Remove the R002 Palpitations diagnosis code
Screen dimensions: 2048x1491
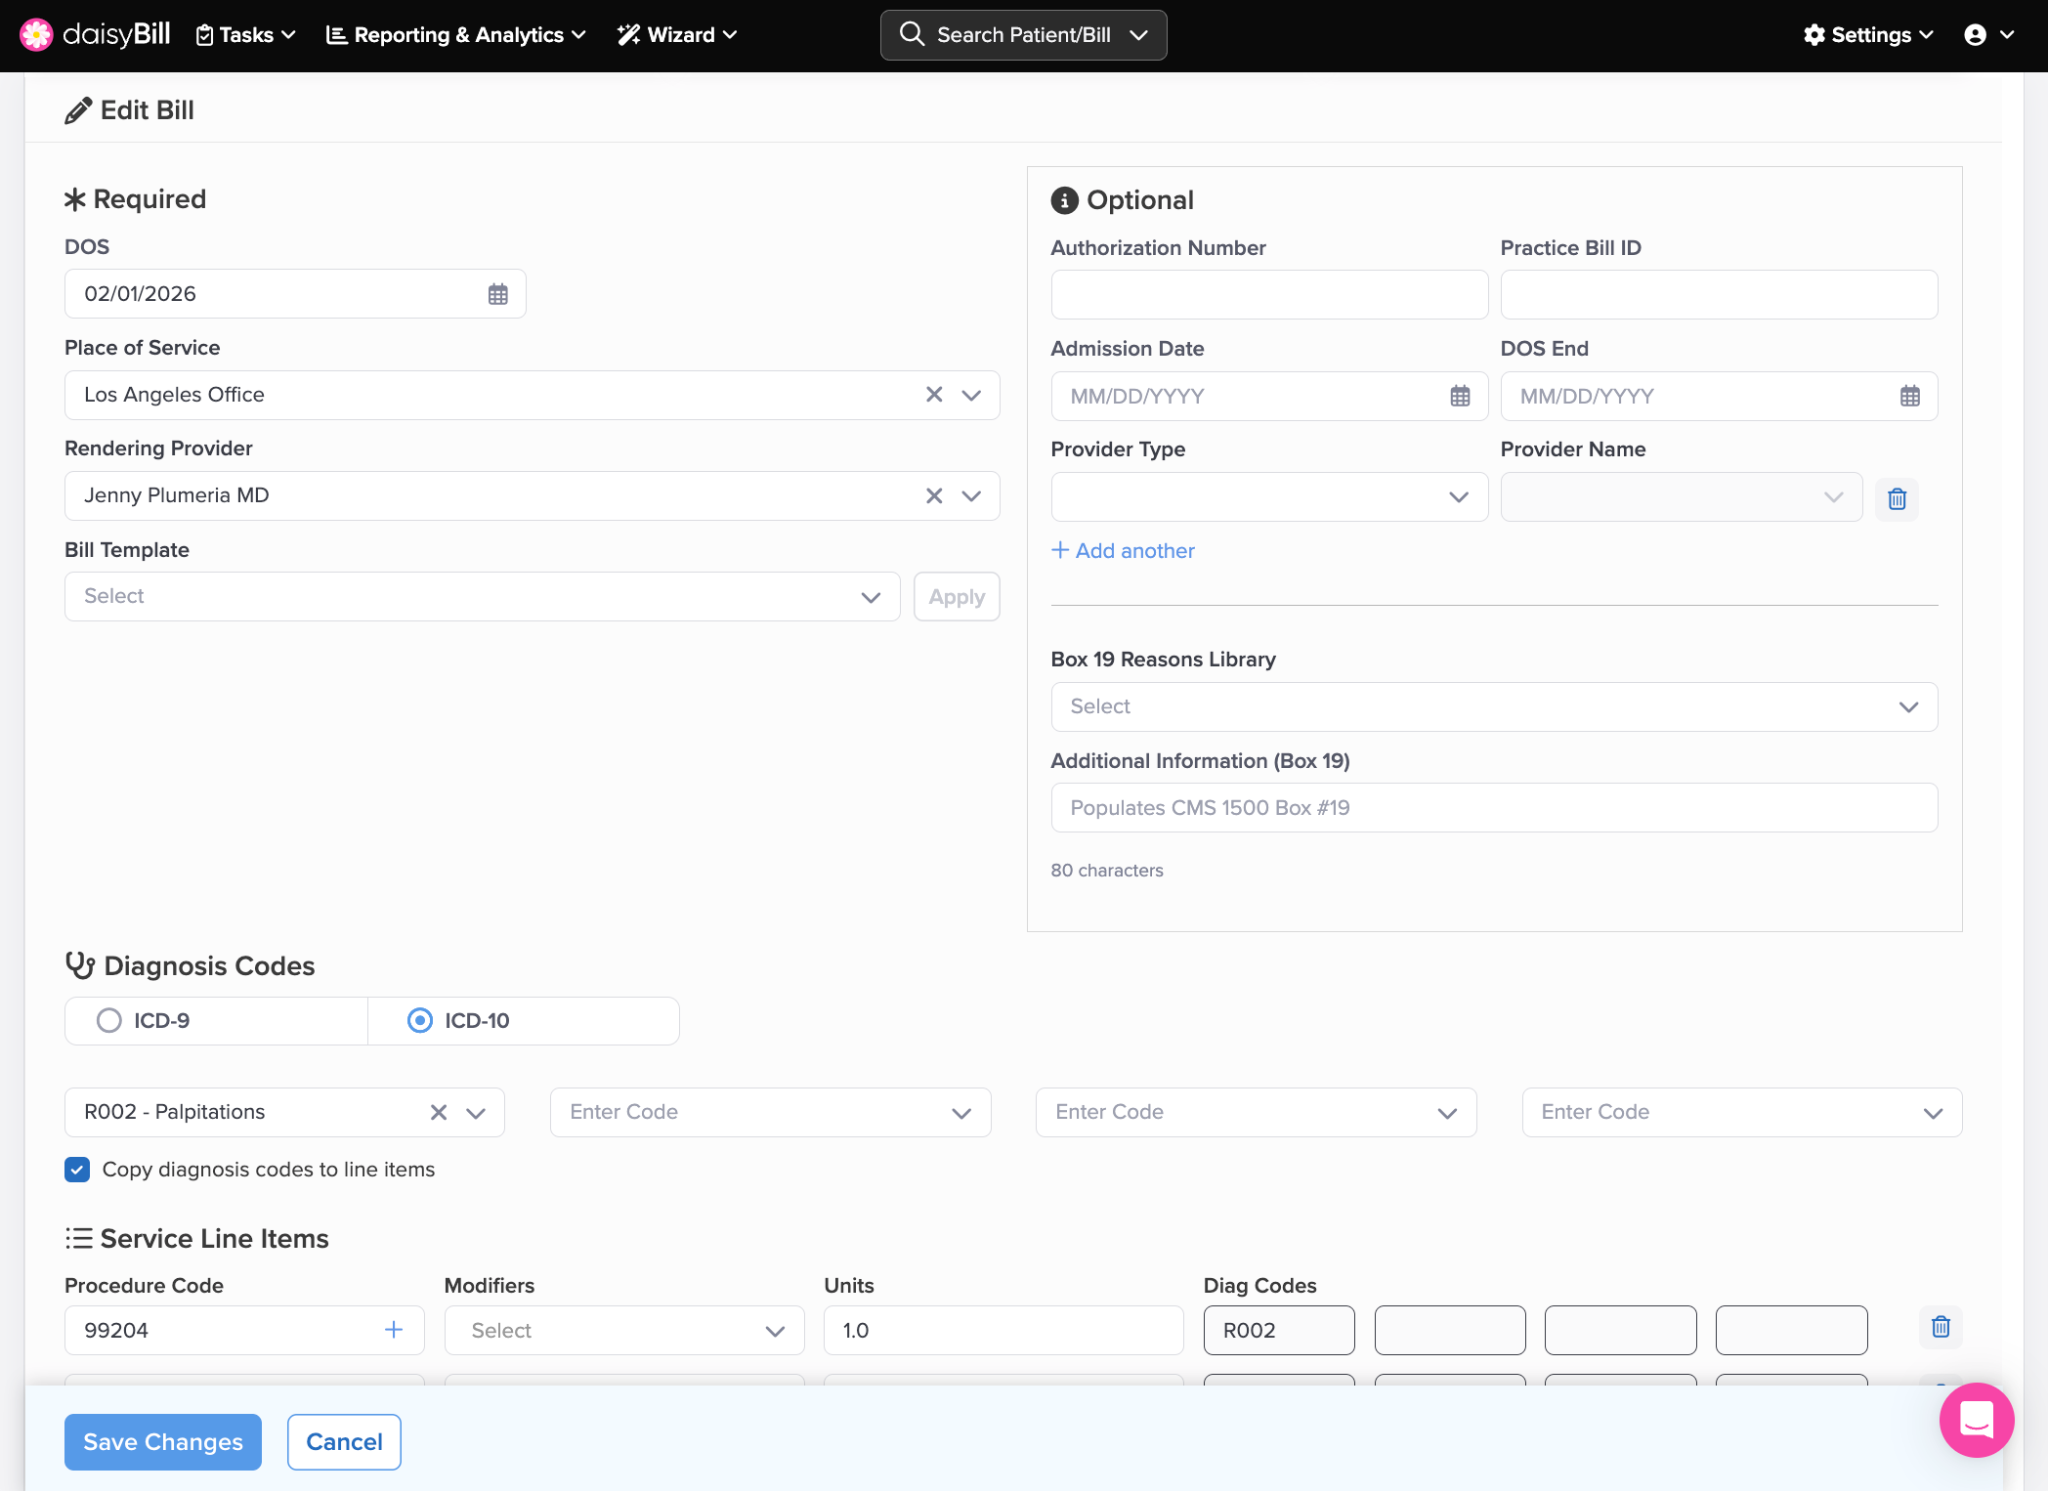click(438, 1112)
